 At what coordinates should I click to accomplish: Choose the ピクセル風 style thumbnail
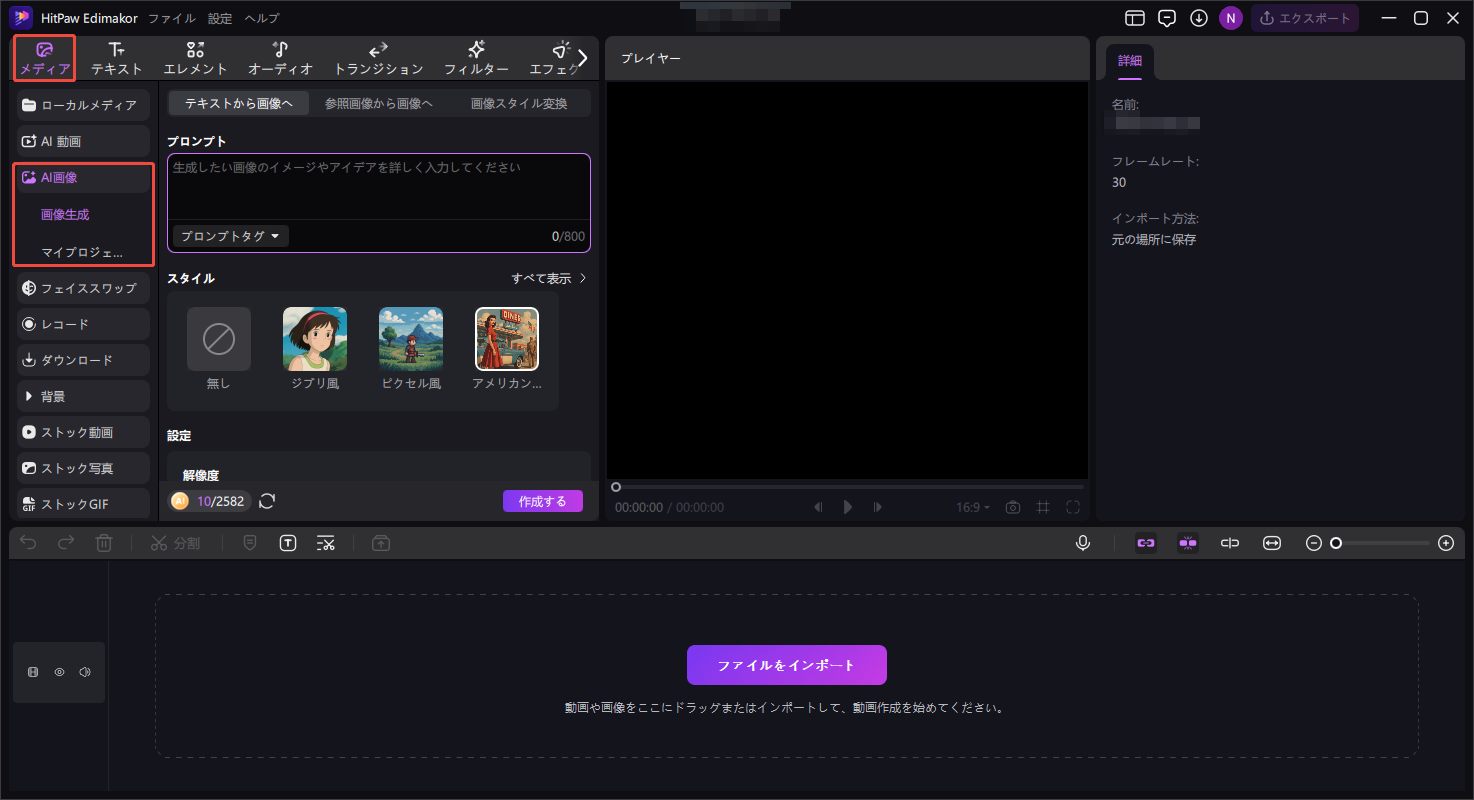411,339
